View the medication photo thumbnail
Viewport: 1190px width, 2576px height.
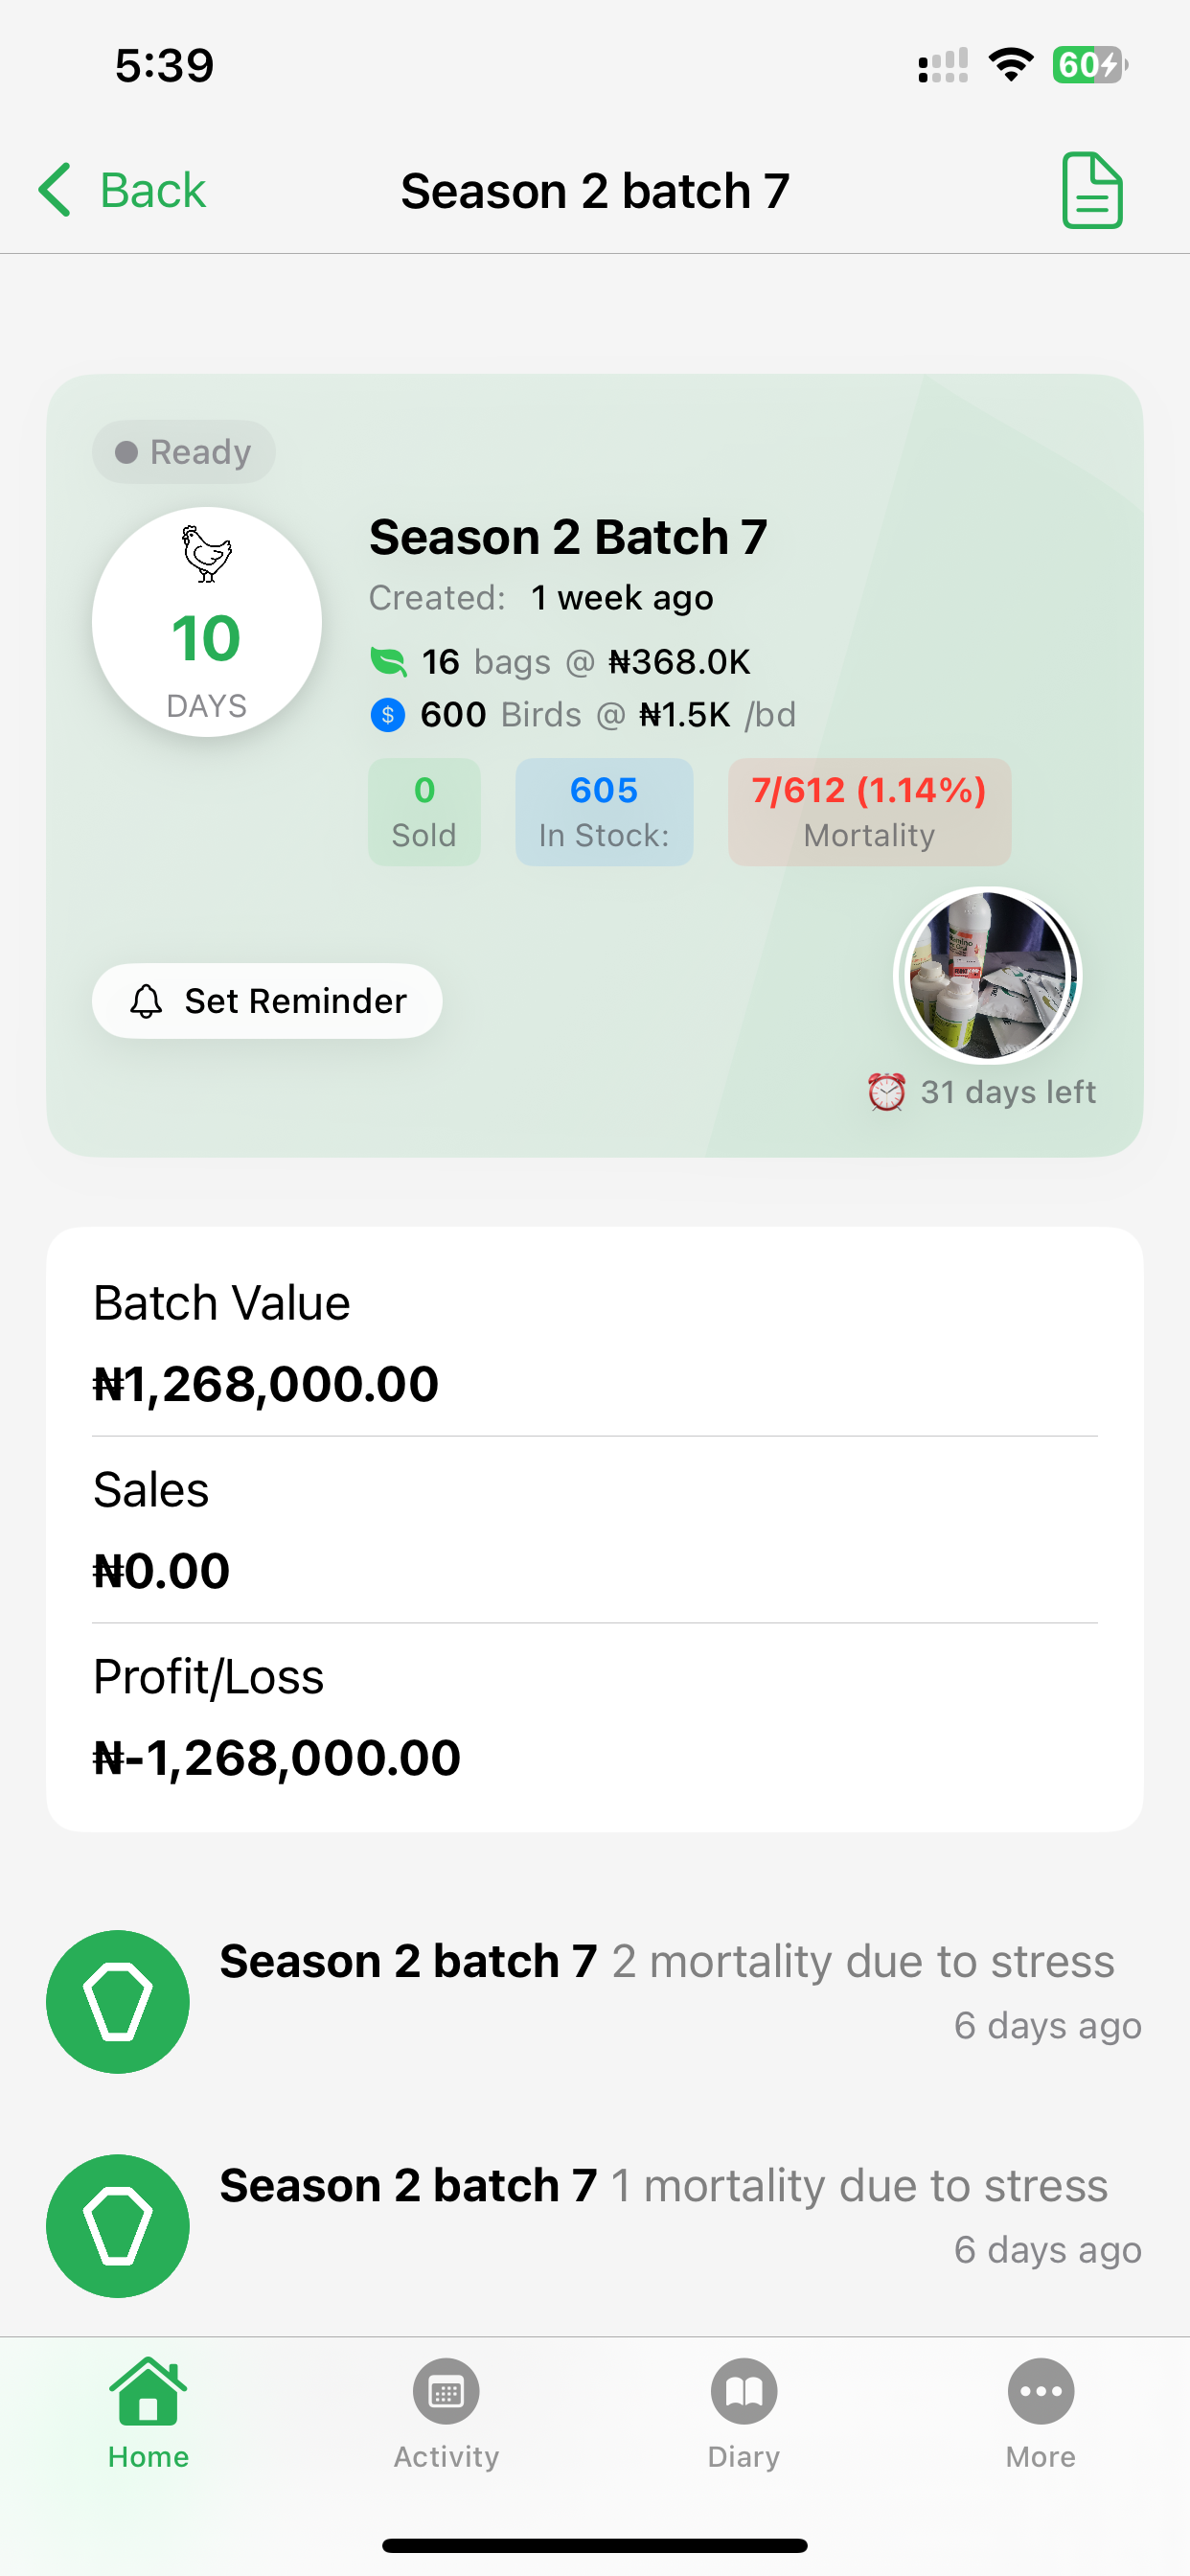pyautogui.click(x=987, y=975)
